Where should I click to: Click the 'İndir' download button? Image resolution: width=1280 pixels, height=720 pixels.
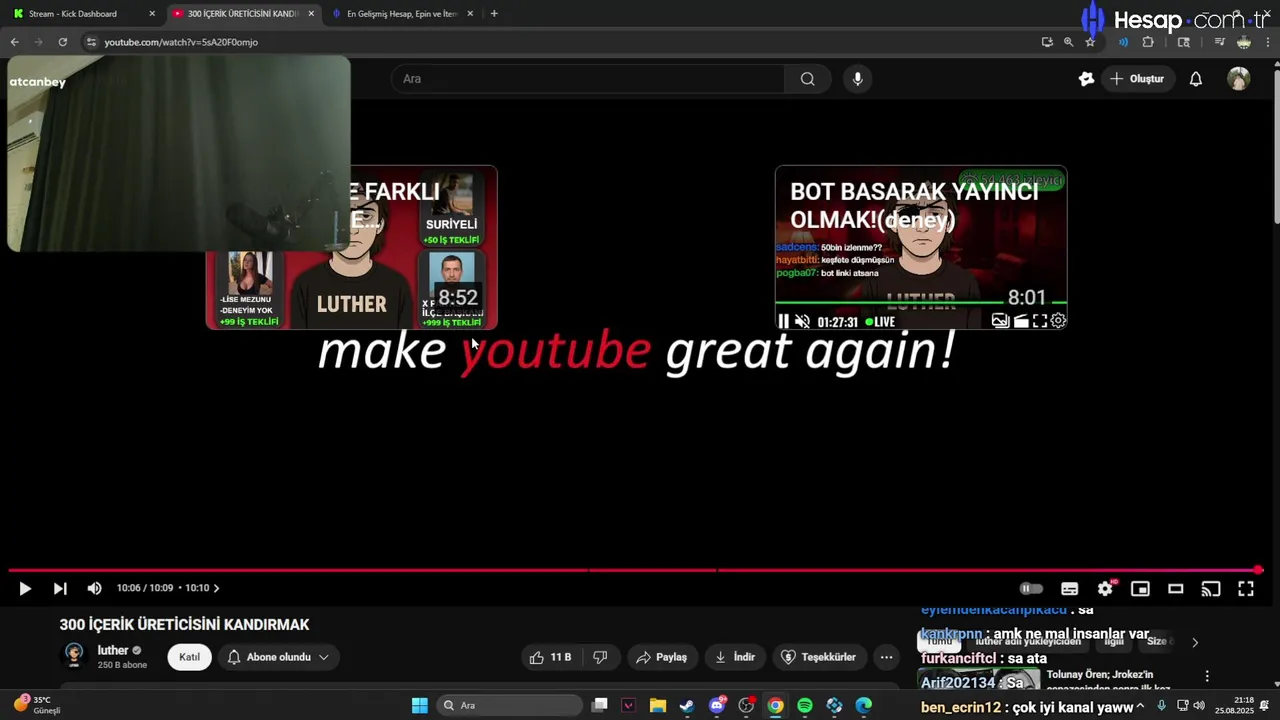pyautogui.click(x=735, y=657)
